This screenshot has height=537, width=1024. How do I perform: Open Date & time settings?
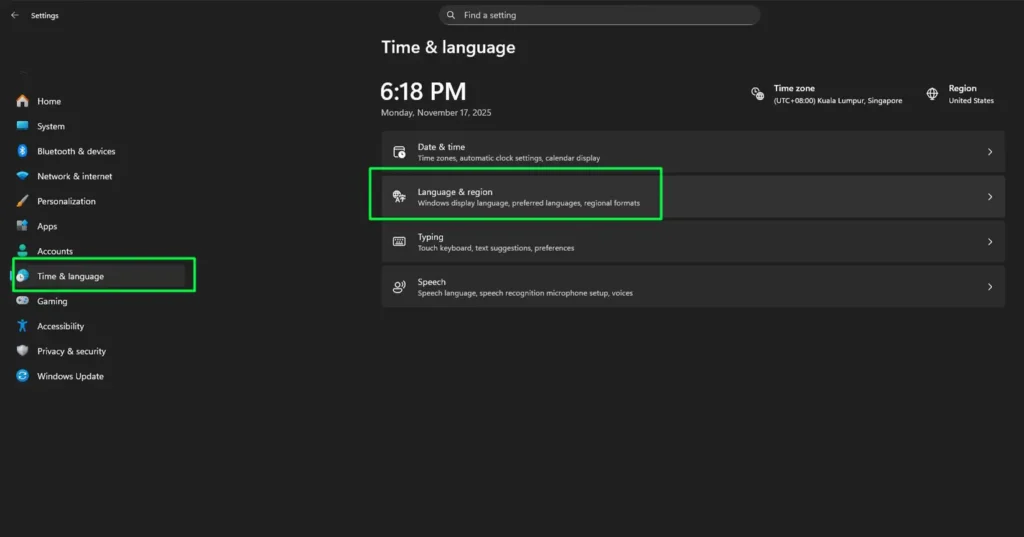[x=693, y=152]
